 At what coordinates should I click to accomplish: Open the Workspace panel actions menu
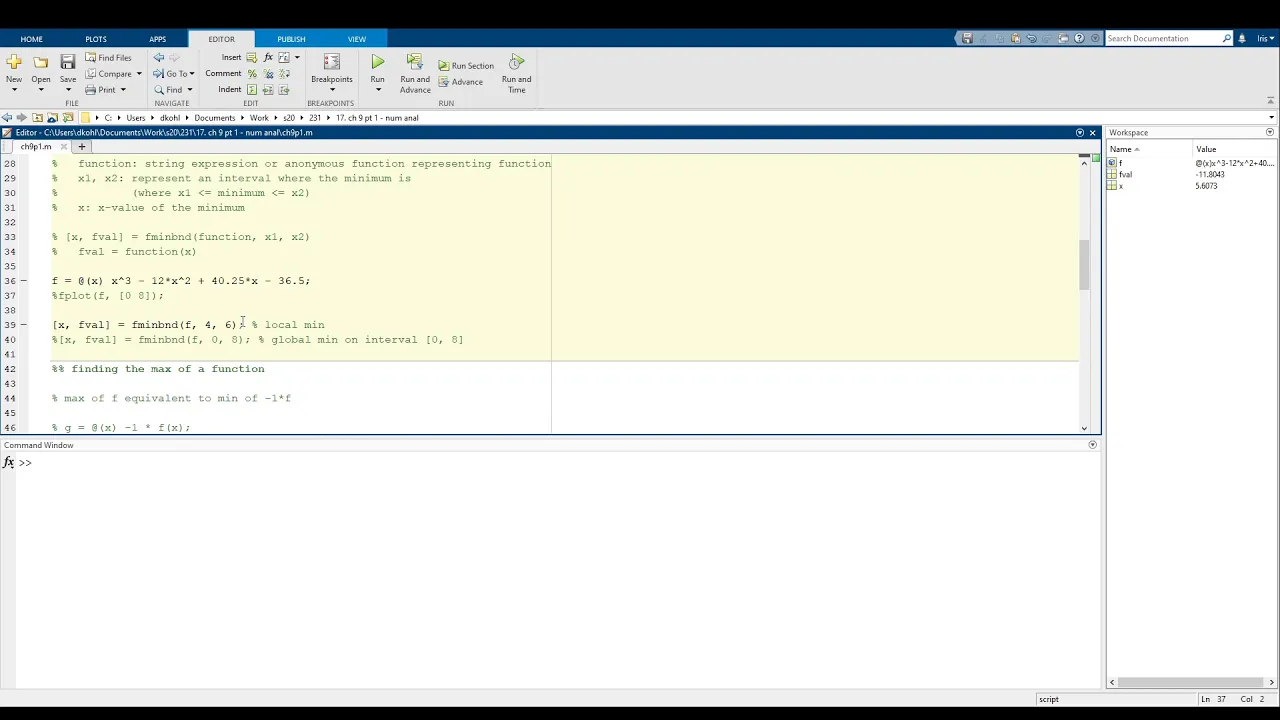click(1271, 132)
